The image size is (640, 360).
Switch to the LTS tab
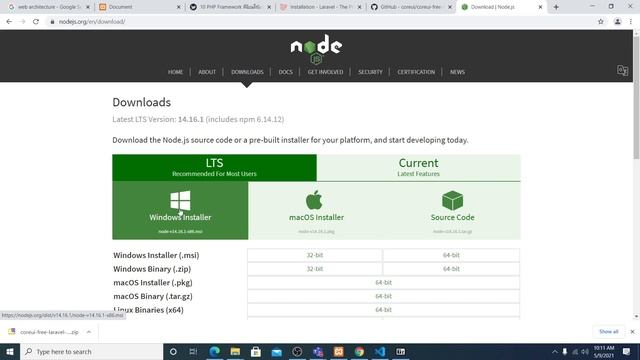214,167
